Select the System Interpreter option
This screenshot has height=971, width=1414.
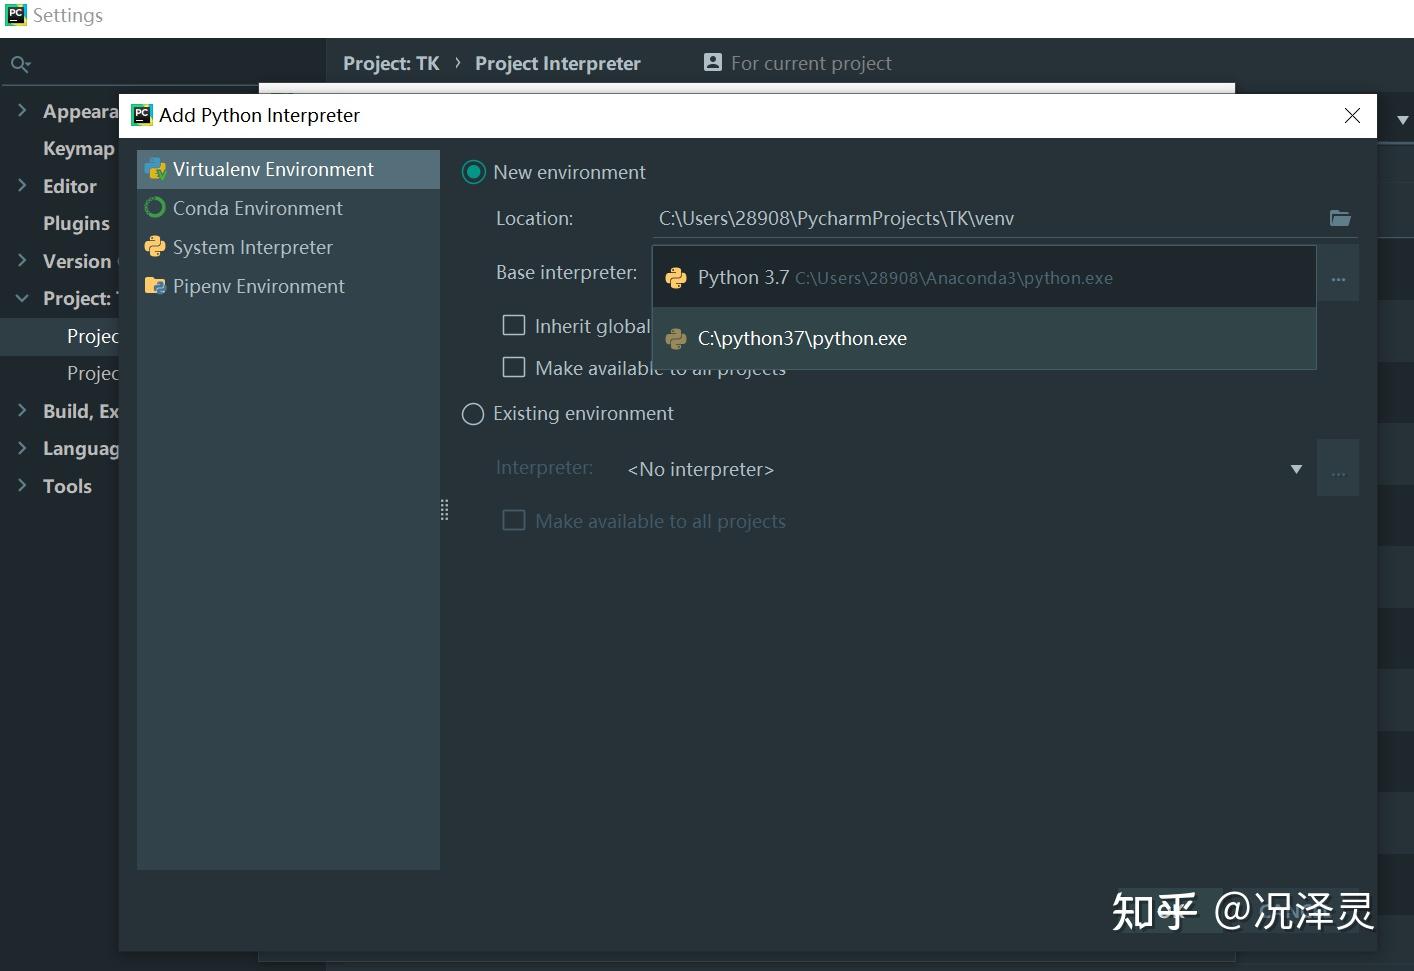pos(252,247)
